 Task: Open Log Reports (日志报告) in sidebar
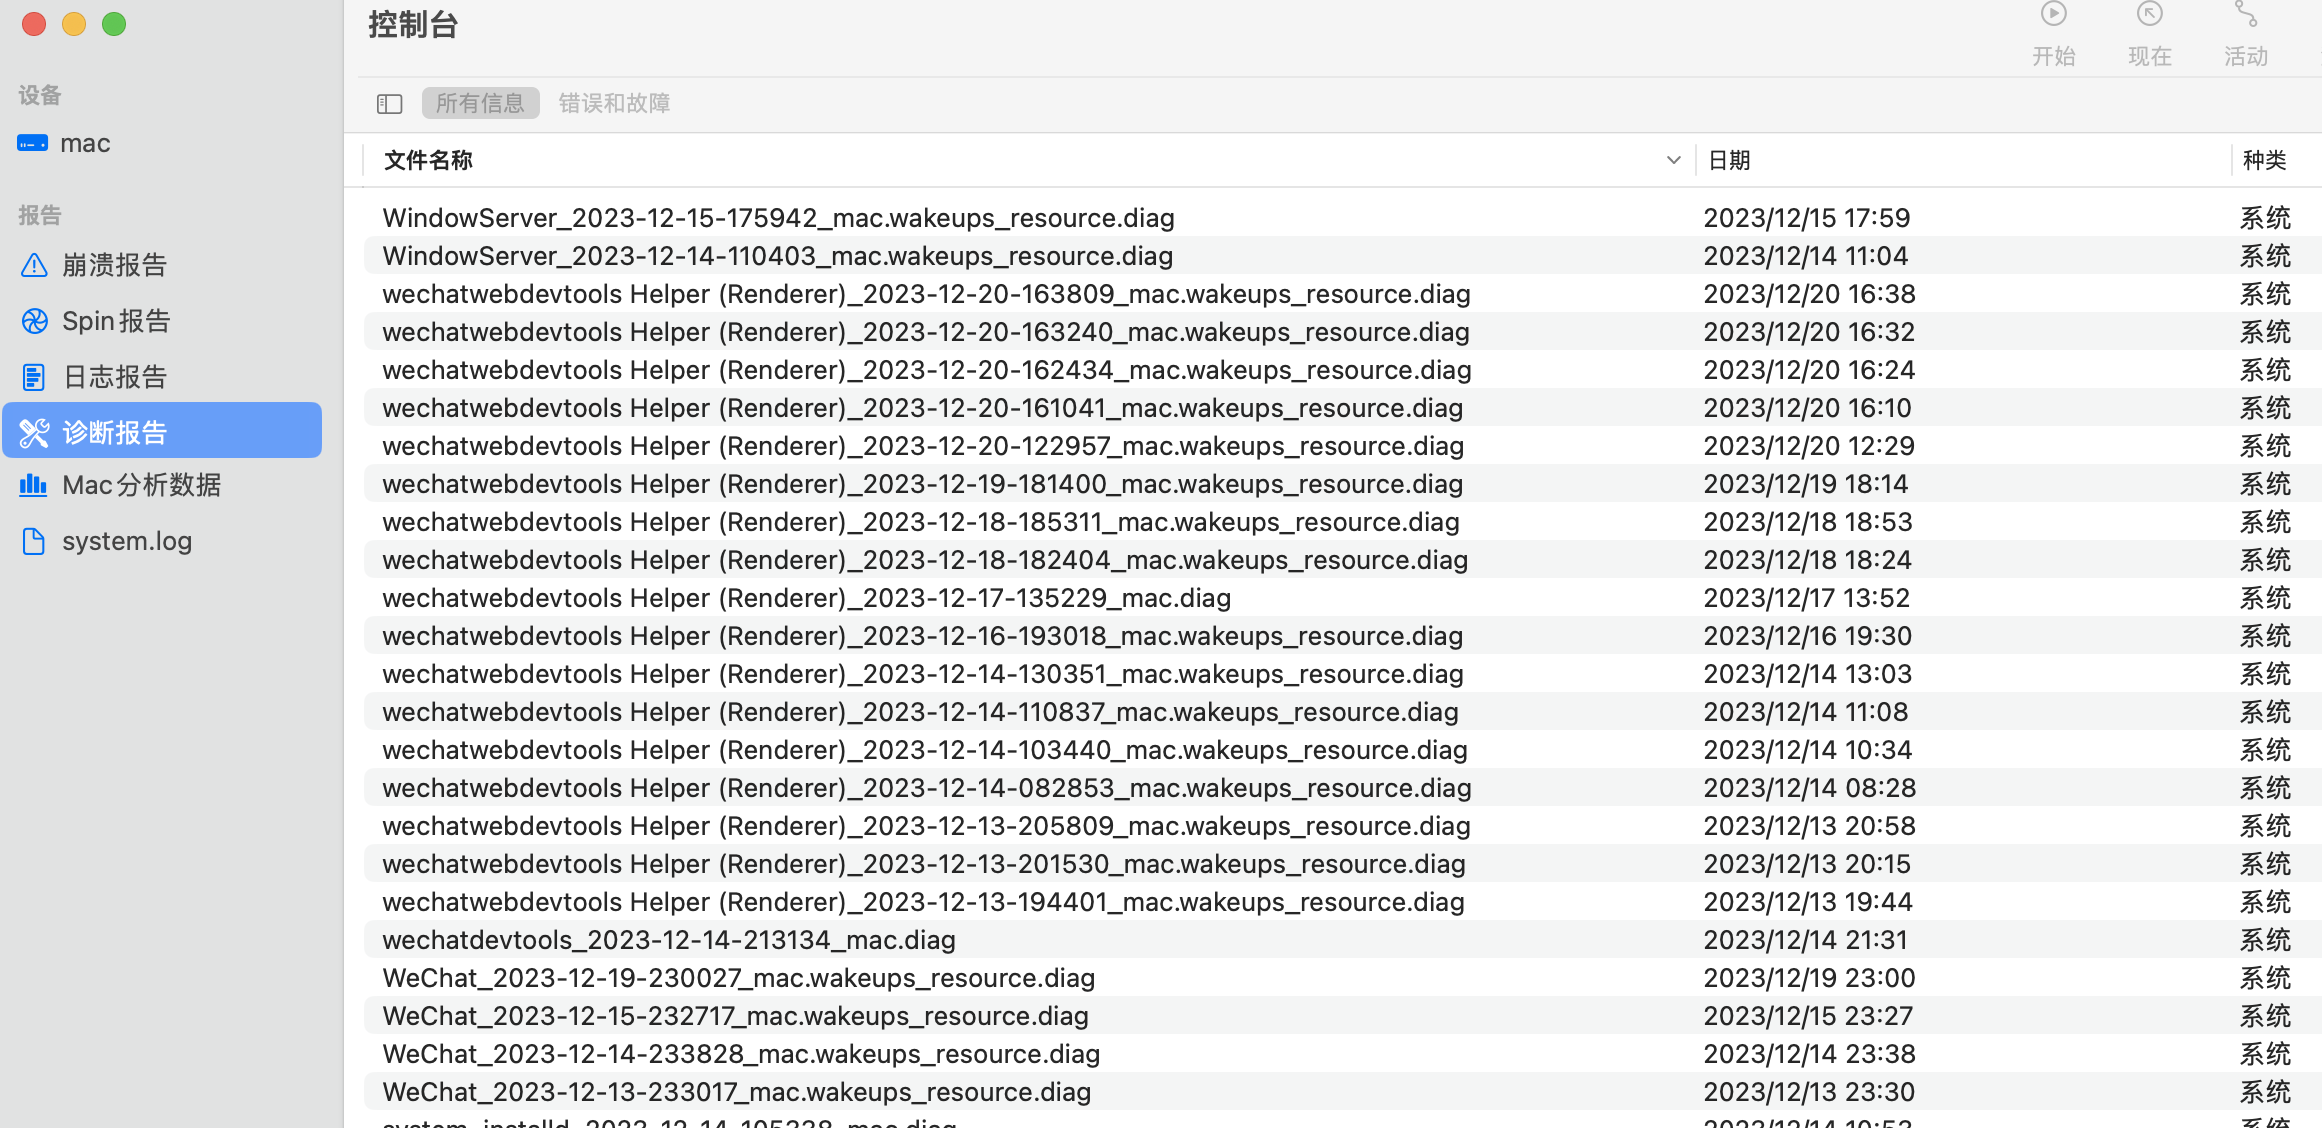tap(114, 377)
